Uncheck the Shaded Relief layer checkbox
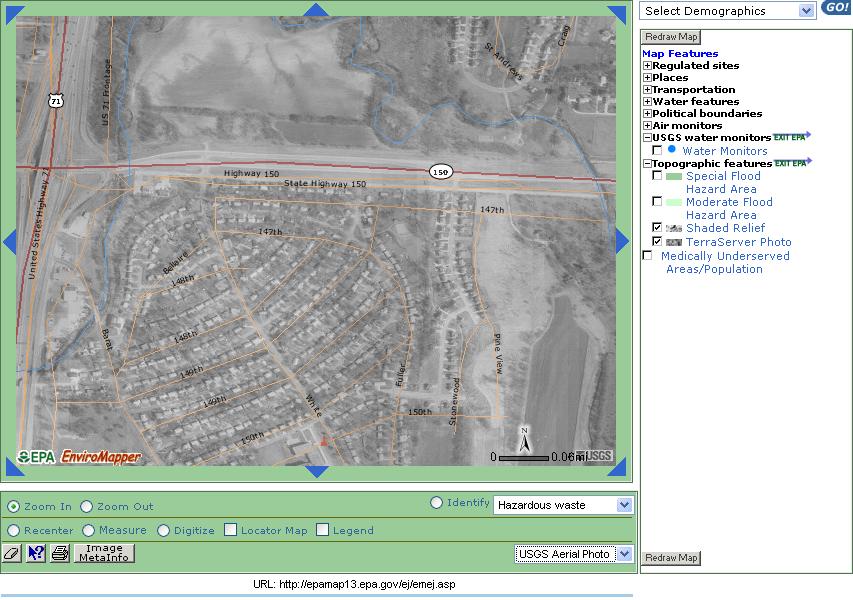The width and height of the screenshot is (853, 600). (657, 228)
